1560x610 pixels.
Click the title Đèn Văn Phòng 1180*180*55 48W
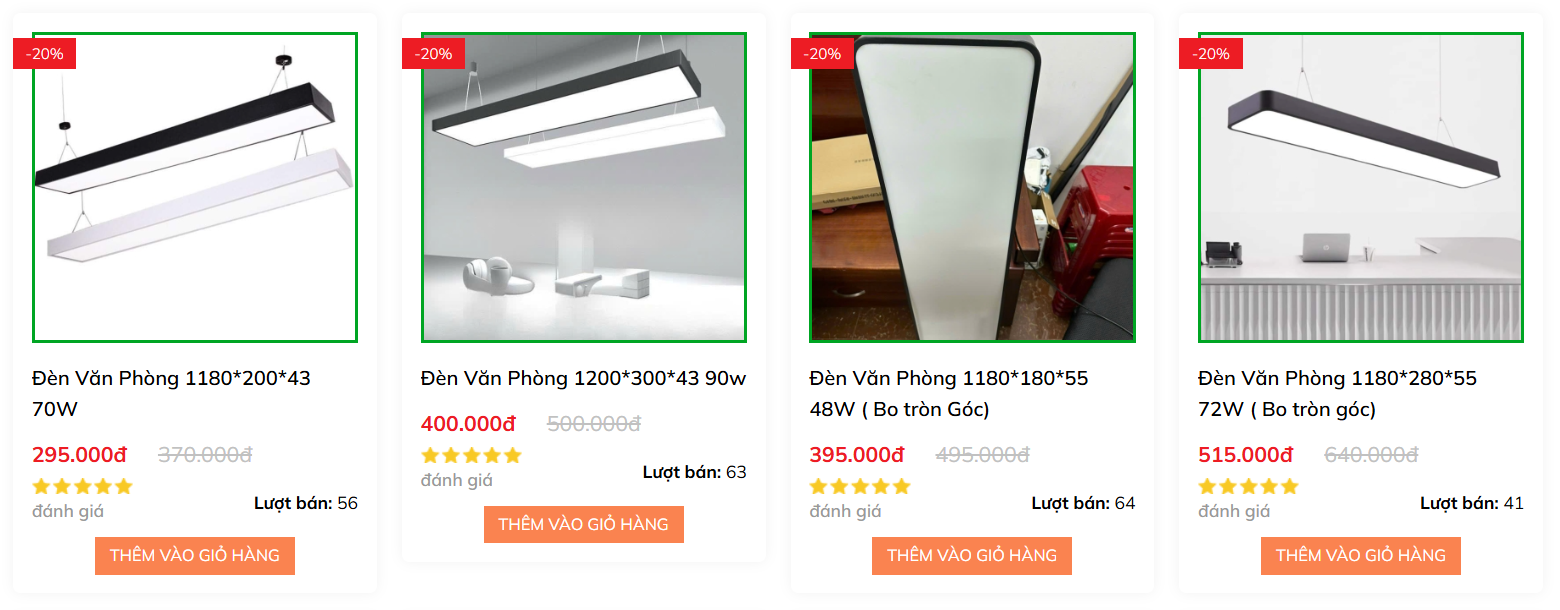(x=949, y=394)
